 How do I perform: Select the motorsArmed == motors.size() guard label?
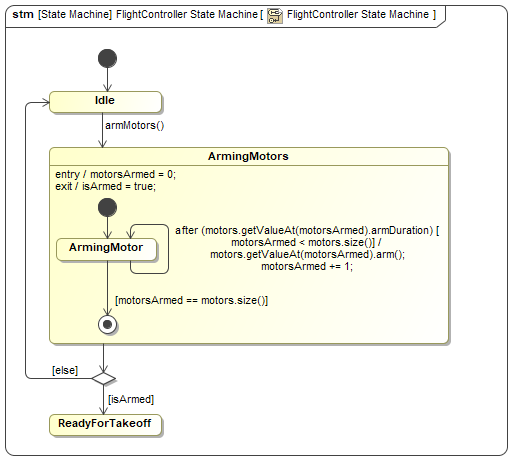coord(191,300)
